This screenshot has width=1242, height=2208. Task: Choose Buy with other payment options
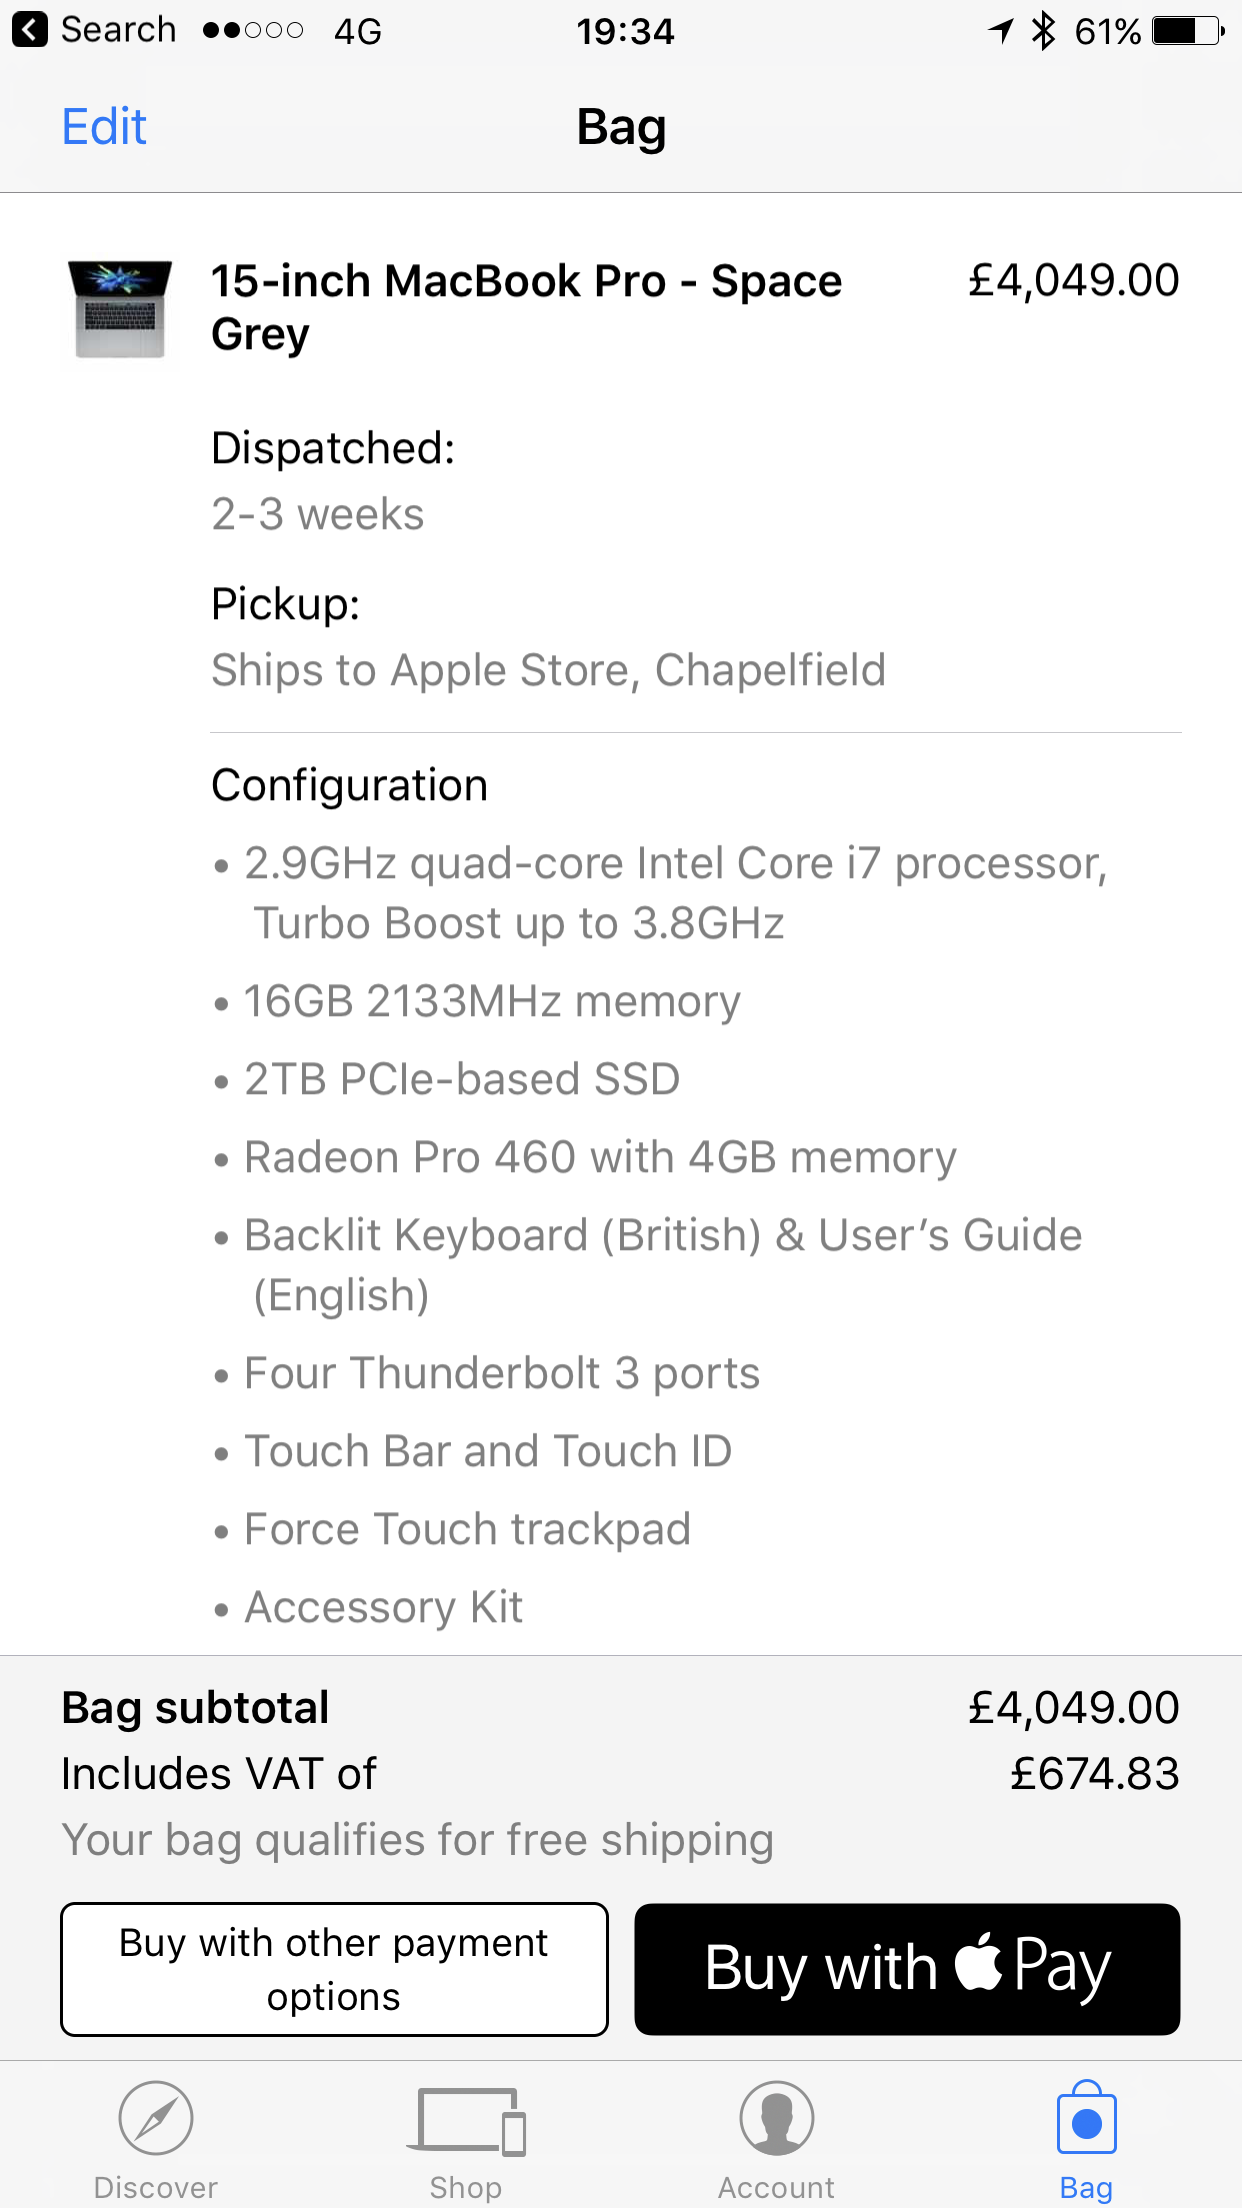point(334,1968)
